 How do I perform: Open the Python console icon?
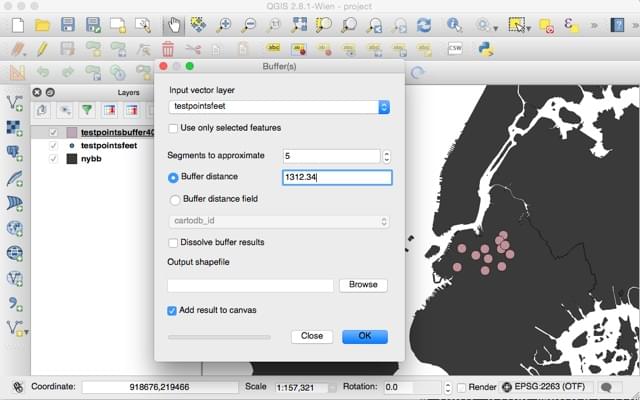click(x=488, y=48)
